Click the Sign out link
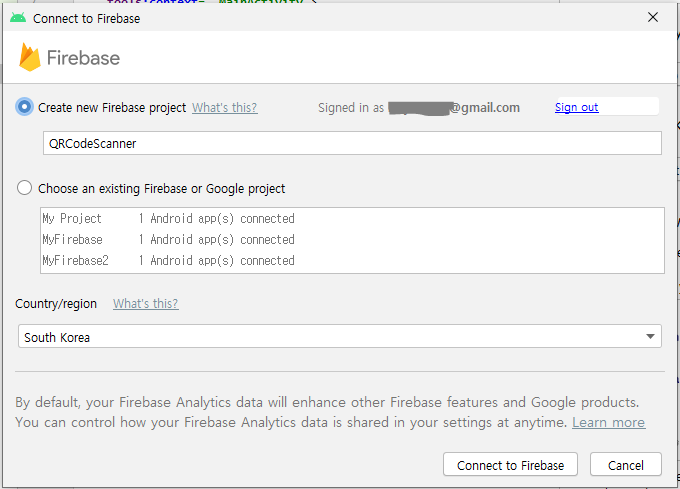 (576, 108)
